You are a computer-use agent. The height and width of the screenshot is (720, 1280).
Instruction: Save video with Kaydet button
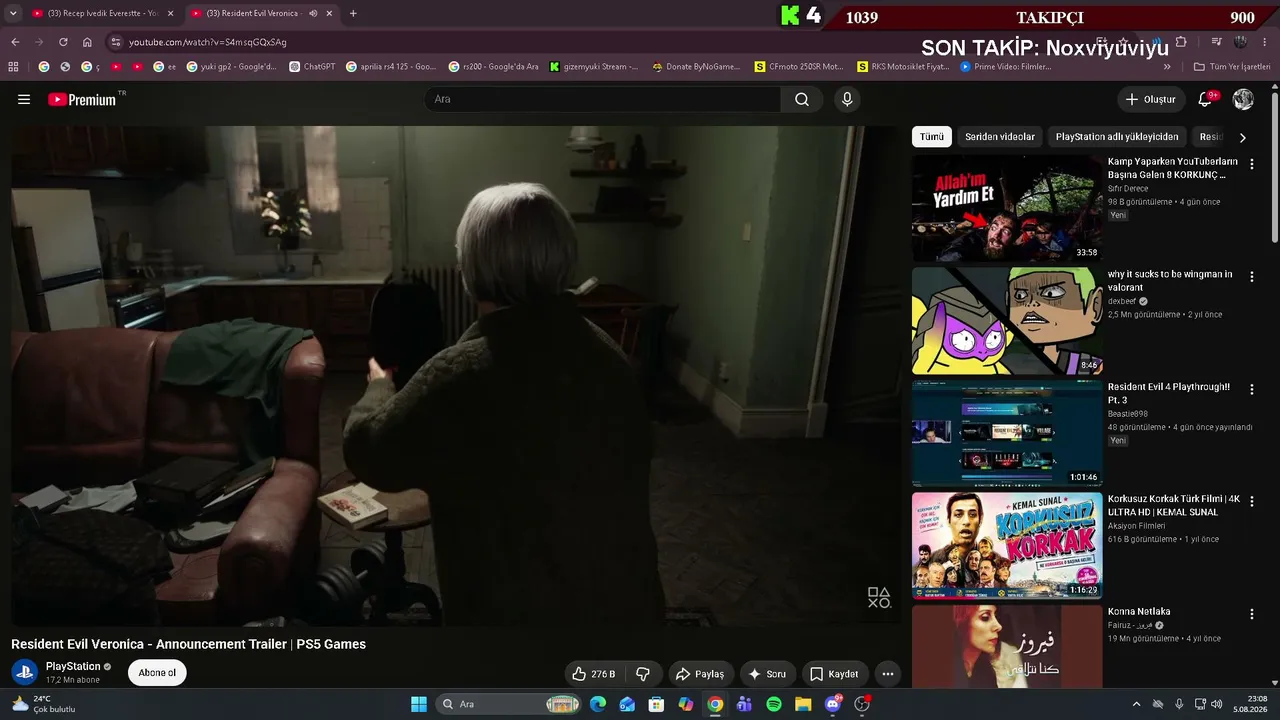834,674
